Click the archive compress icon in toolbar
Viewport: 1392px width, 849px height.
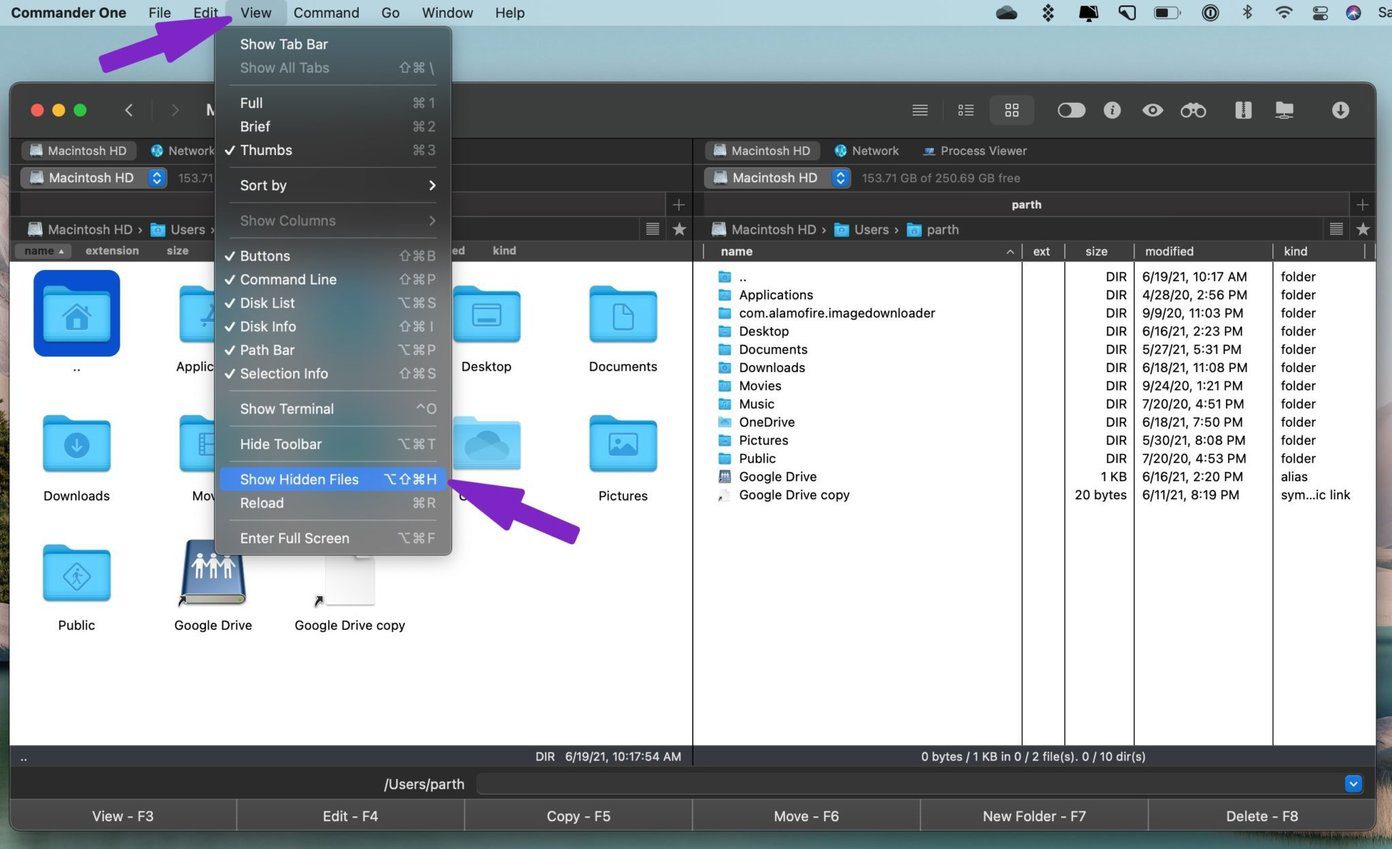click(1243, 110)
